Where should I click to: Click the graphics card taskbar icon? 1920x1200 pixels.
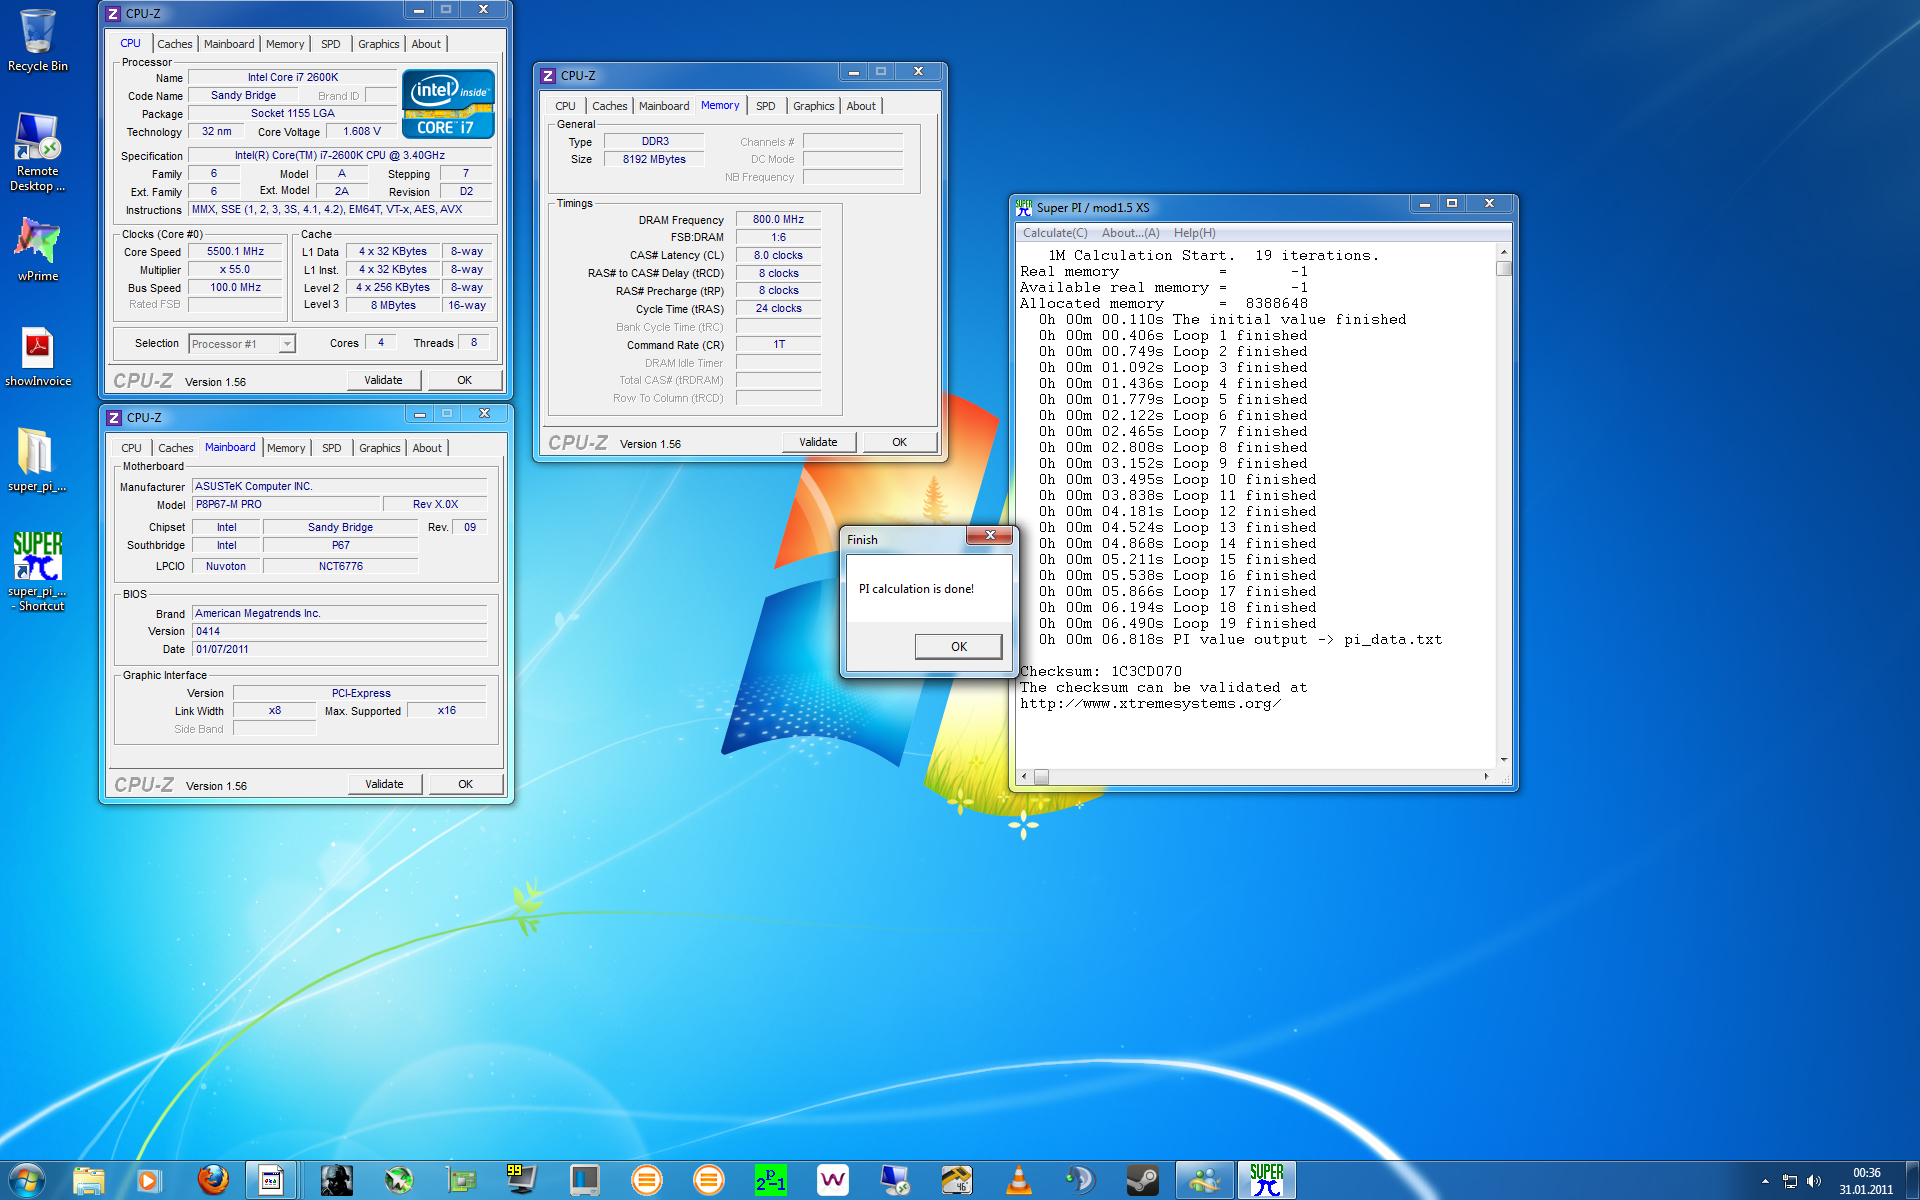(x=460, y=1181)
